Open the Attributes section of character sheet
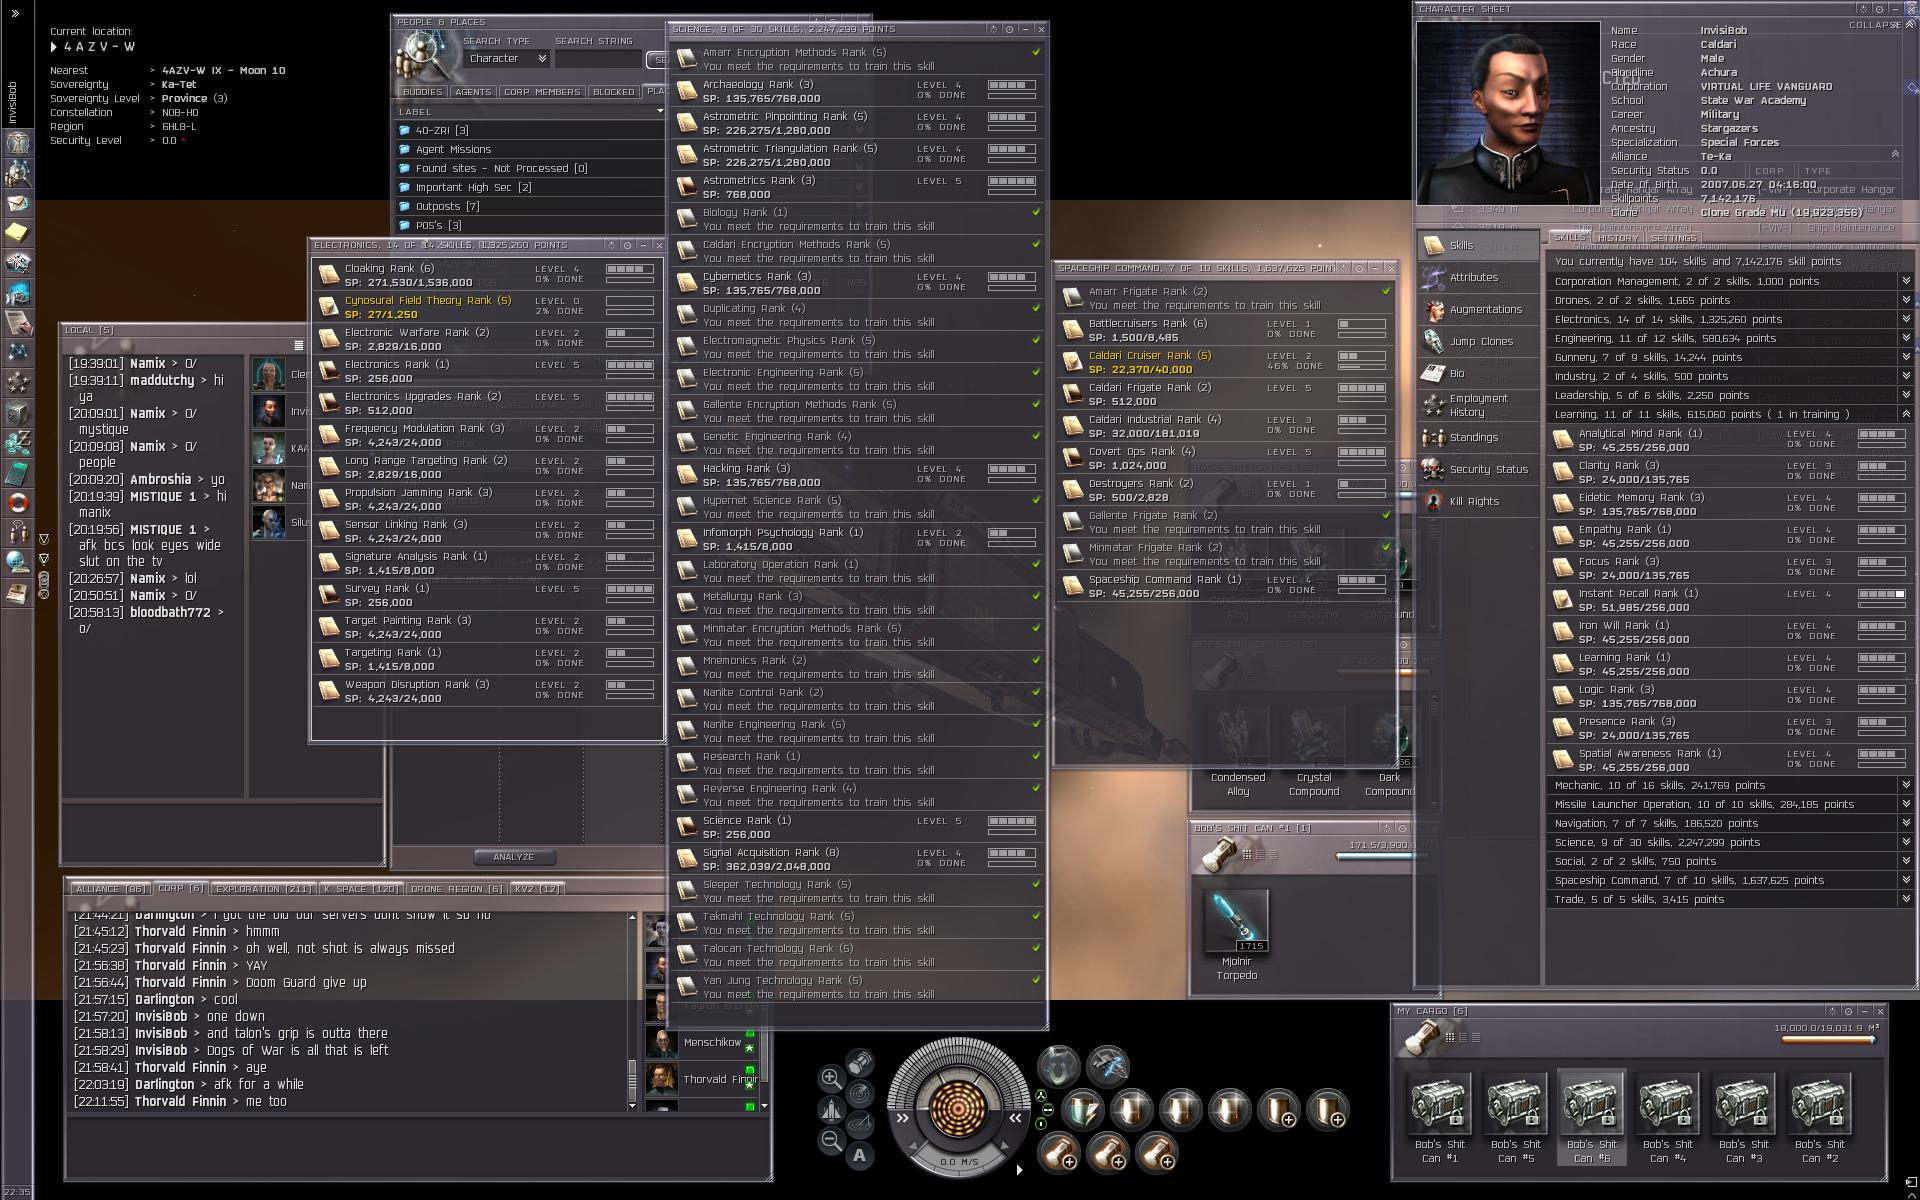 pos(1473,277)
